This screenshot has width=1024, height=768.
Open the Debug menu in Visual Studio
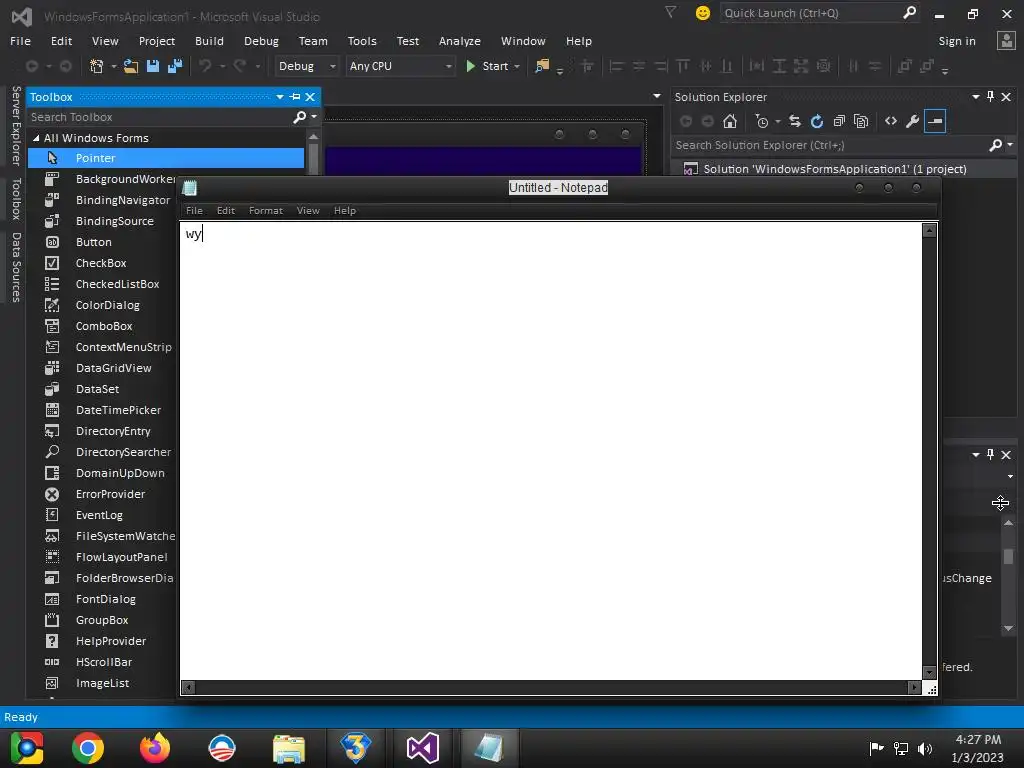pyautogui.click(x=261, y=41)
